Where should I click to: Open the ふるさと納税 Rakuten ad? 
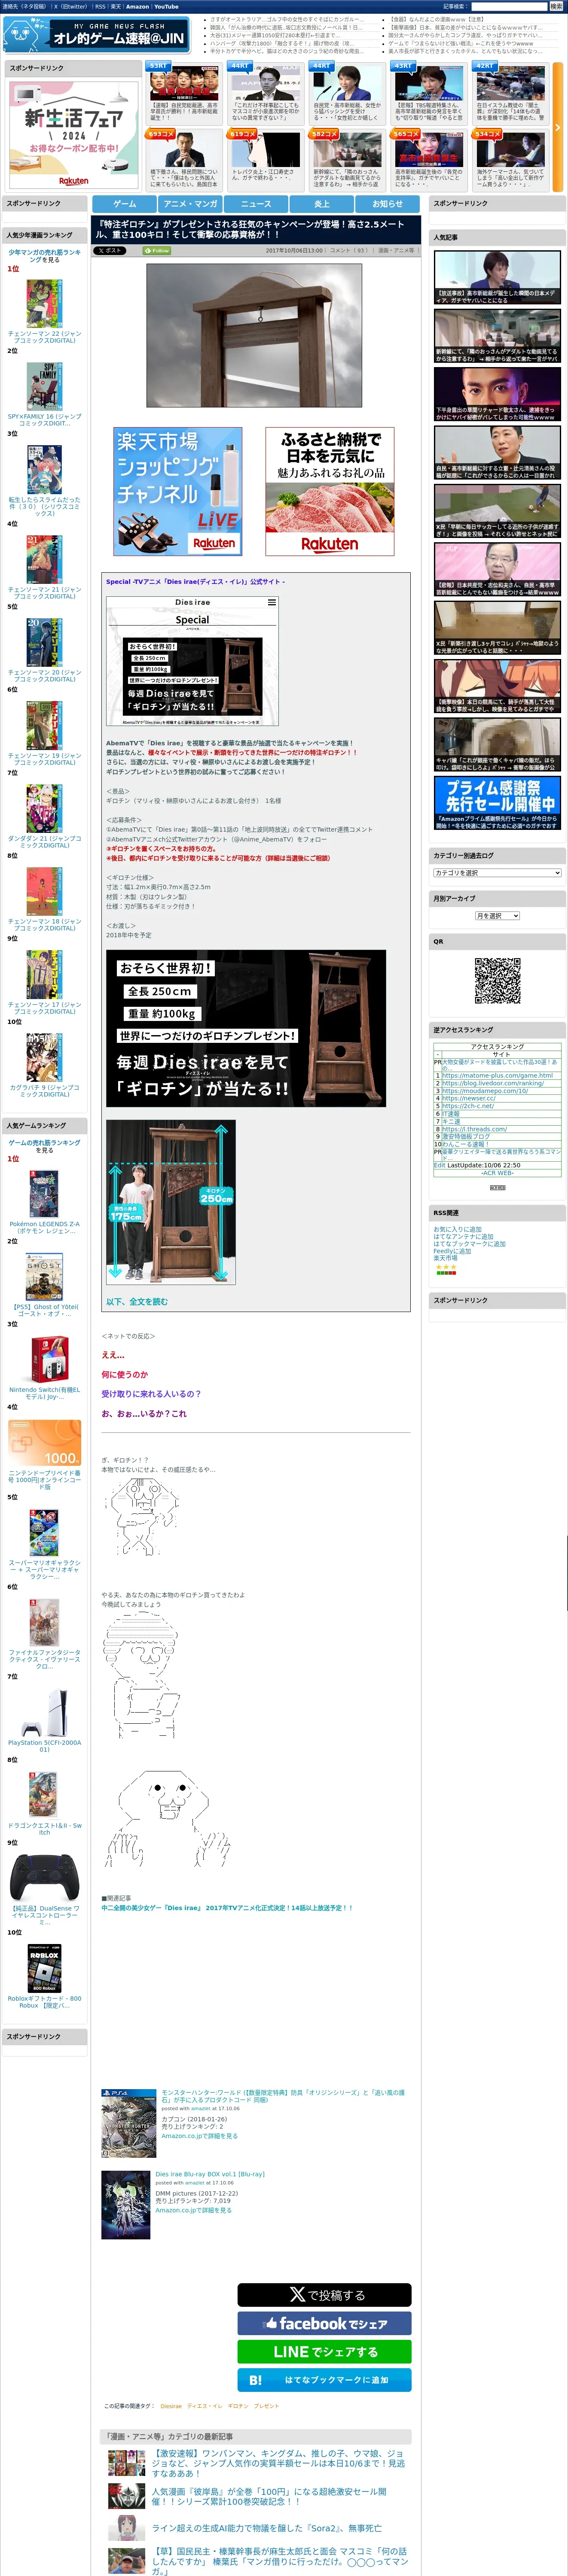[330, 492]
